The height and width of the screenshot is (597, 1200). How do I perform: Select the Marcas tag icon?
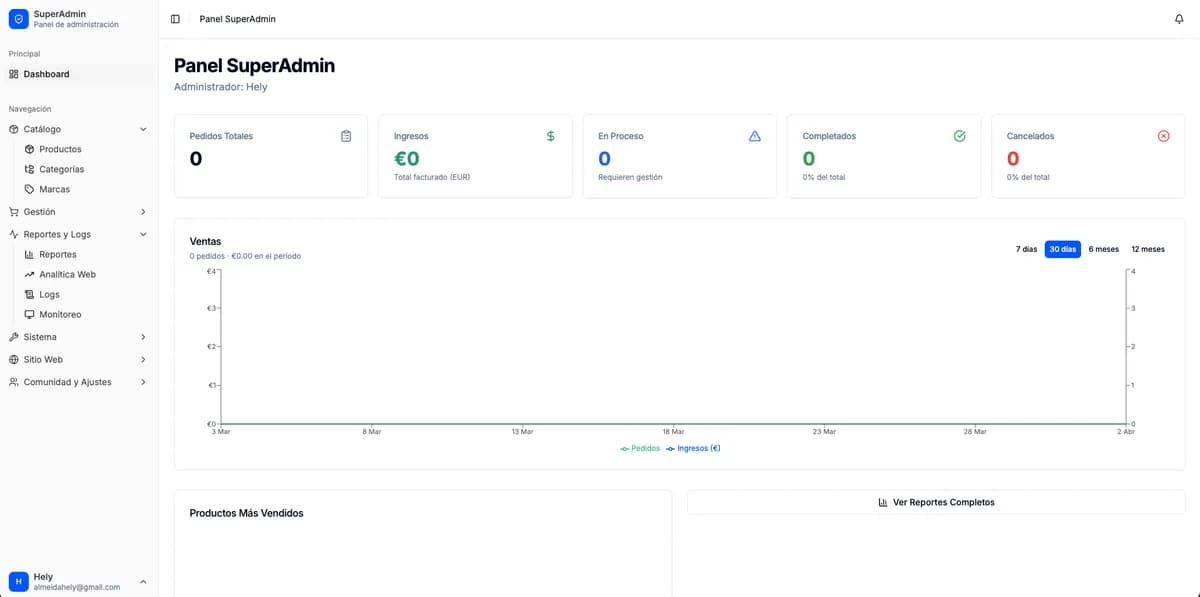tap(28, 189)
